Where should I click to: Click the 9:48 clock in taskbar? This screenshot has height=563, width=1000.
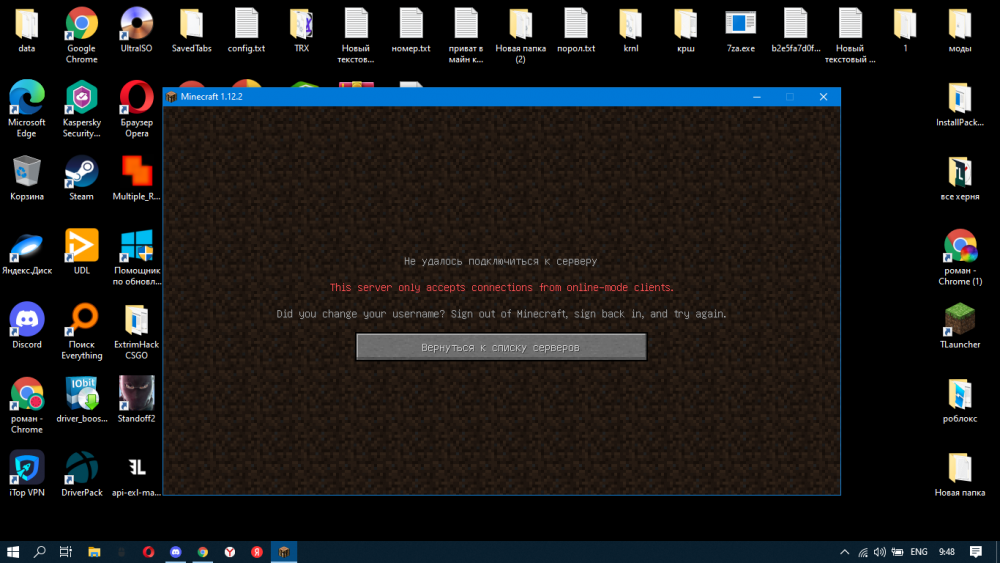tap(947, 552)
